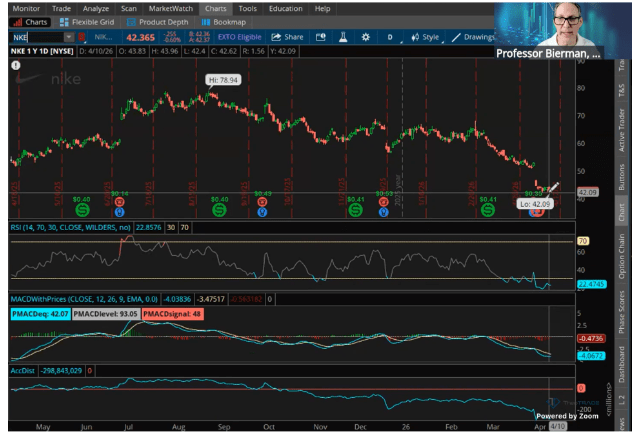Open Edit Studies flask icon
The height and width of the screenshot is (434, 638).
(343, 37)
